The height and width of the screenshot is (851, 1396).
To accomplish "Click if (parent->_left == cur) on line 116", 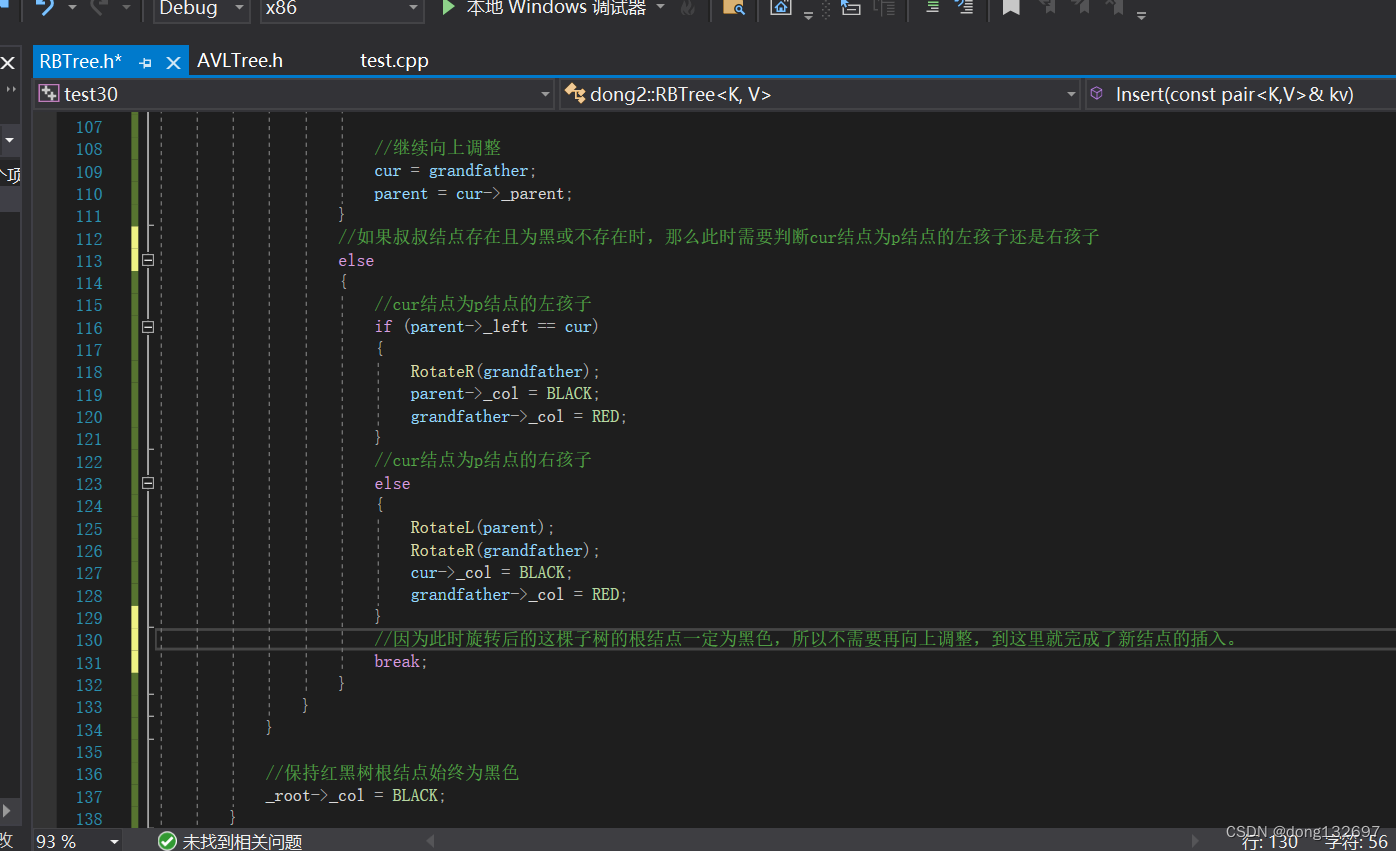I will (x=486, y=327).
